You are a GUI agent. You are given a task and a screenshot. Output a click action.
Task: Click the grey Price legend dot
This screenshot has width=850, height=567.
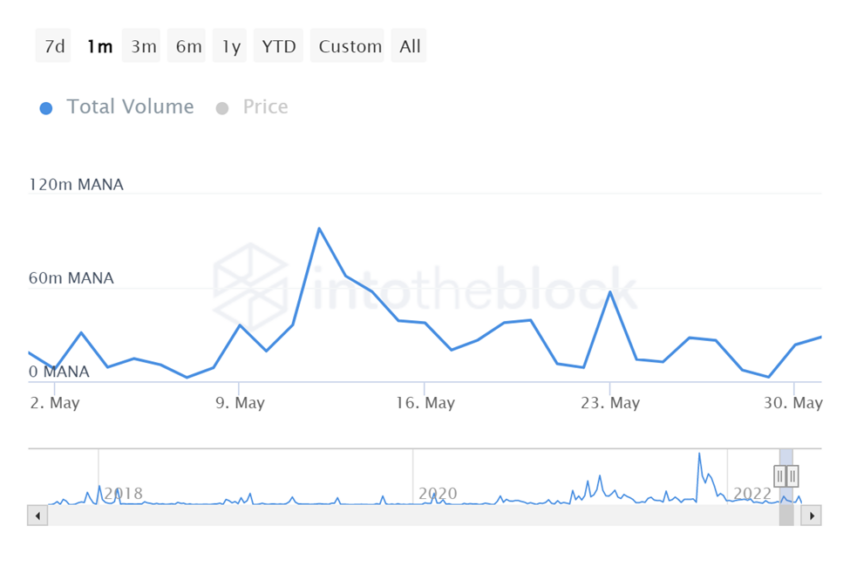tap(222, 108)
